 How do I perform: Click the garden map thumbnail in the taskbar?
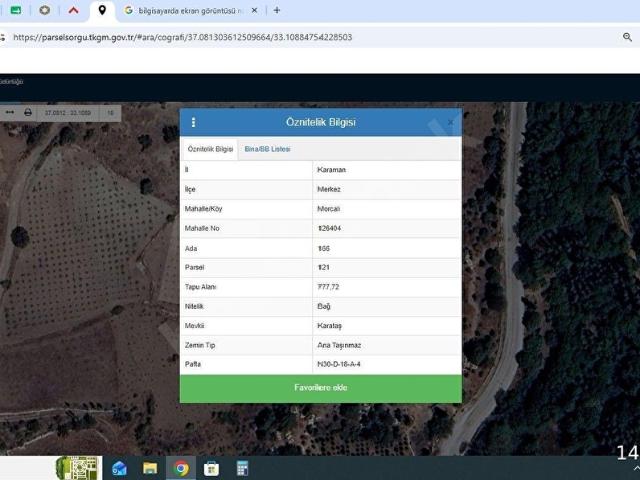point(79,468)
